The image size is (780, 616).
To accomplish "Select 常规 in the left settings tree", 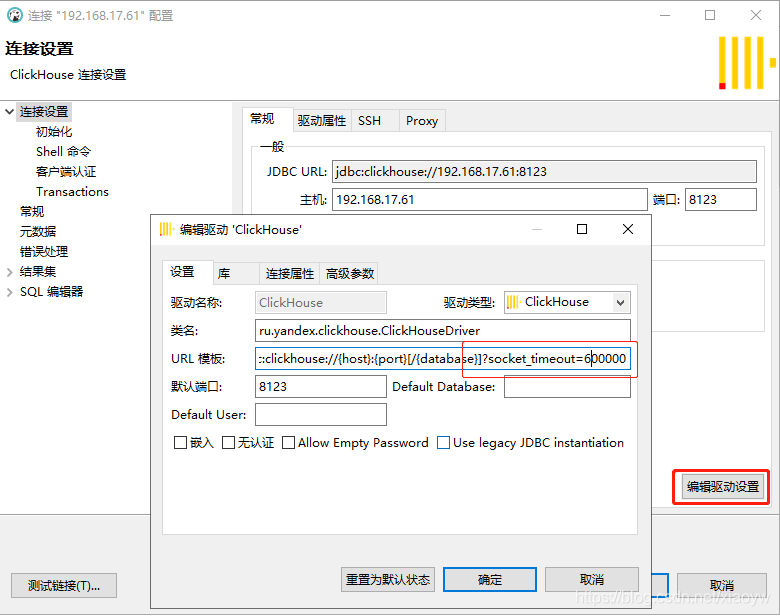I will 32,211.
